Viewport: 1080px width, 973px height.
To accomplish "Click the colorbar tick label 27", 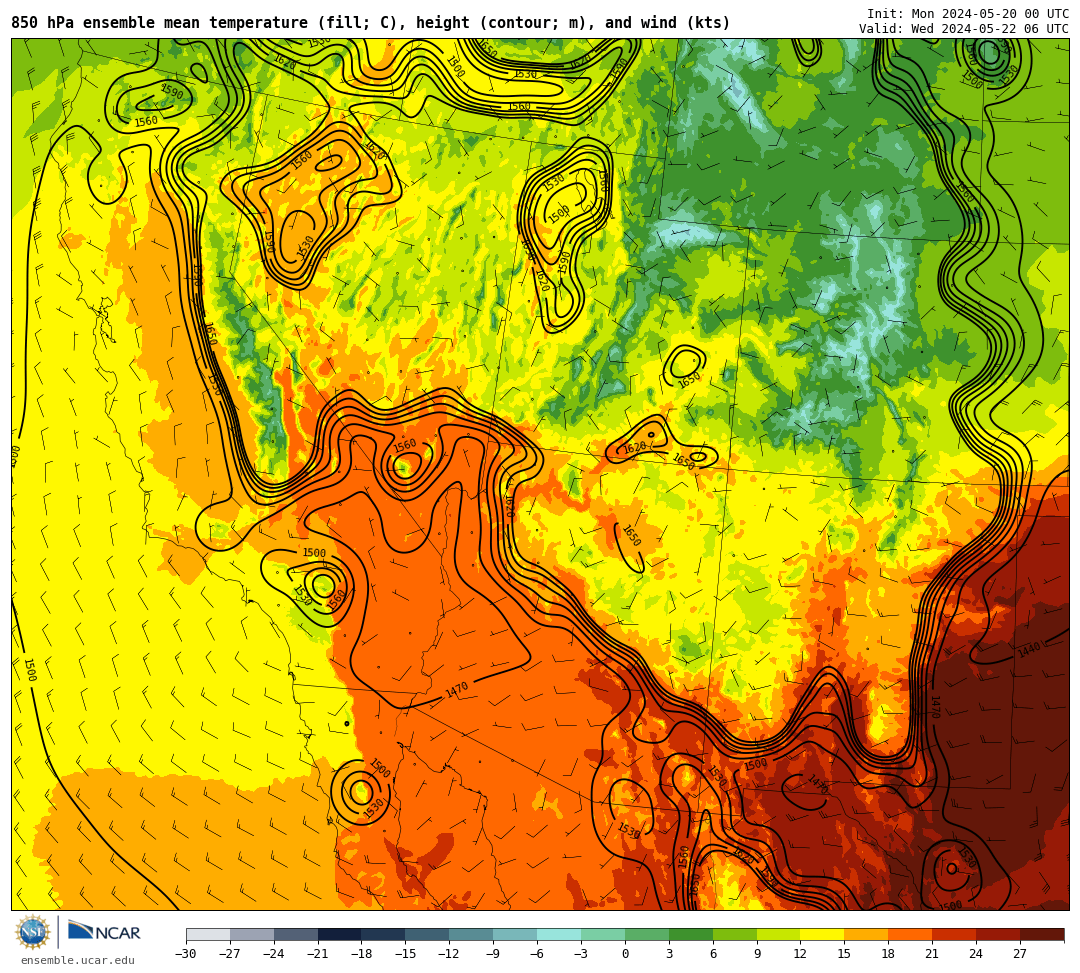I will (x=1021, y=954).
